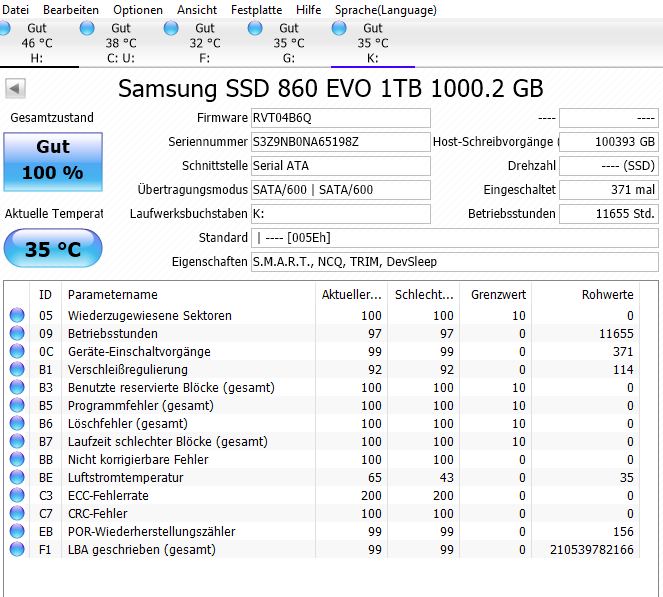This screenshot has width=663, height=597.
Task: Open the Bearbeiten menu
Action: coord(71,10)
